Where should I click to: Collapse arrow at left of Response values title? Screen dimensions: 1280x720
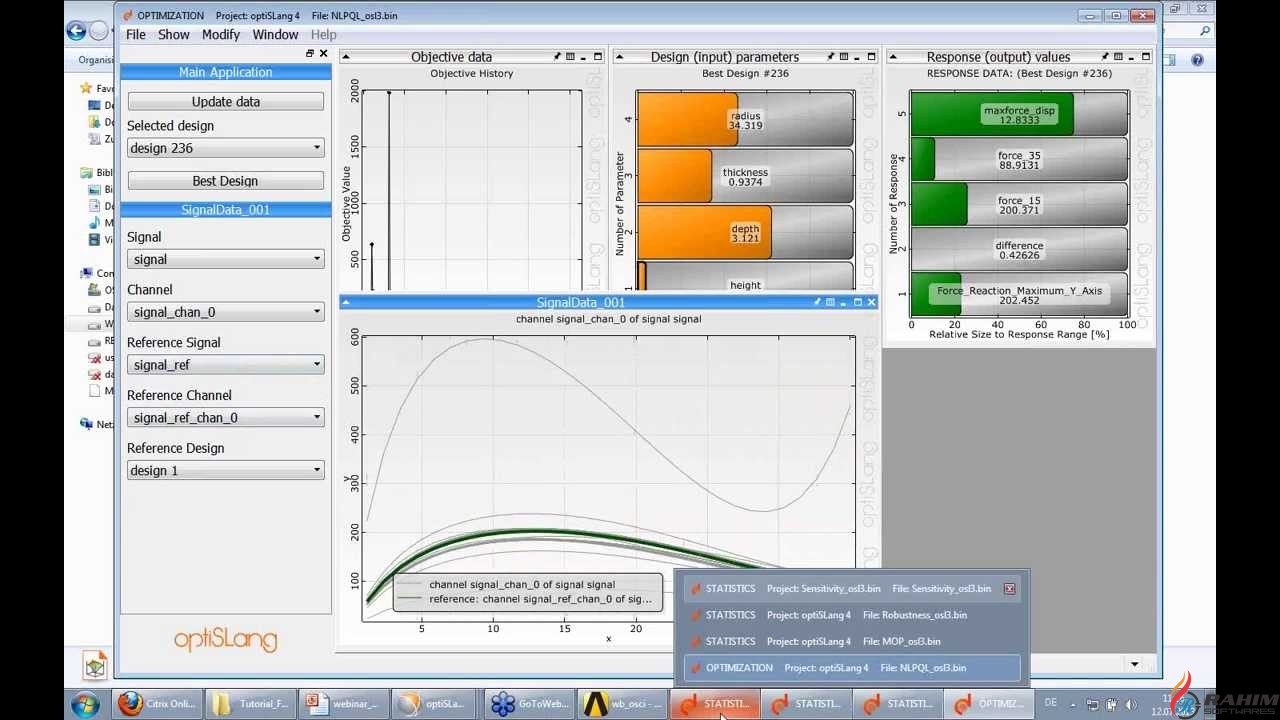893,57
